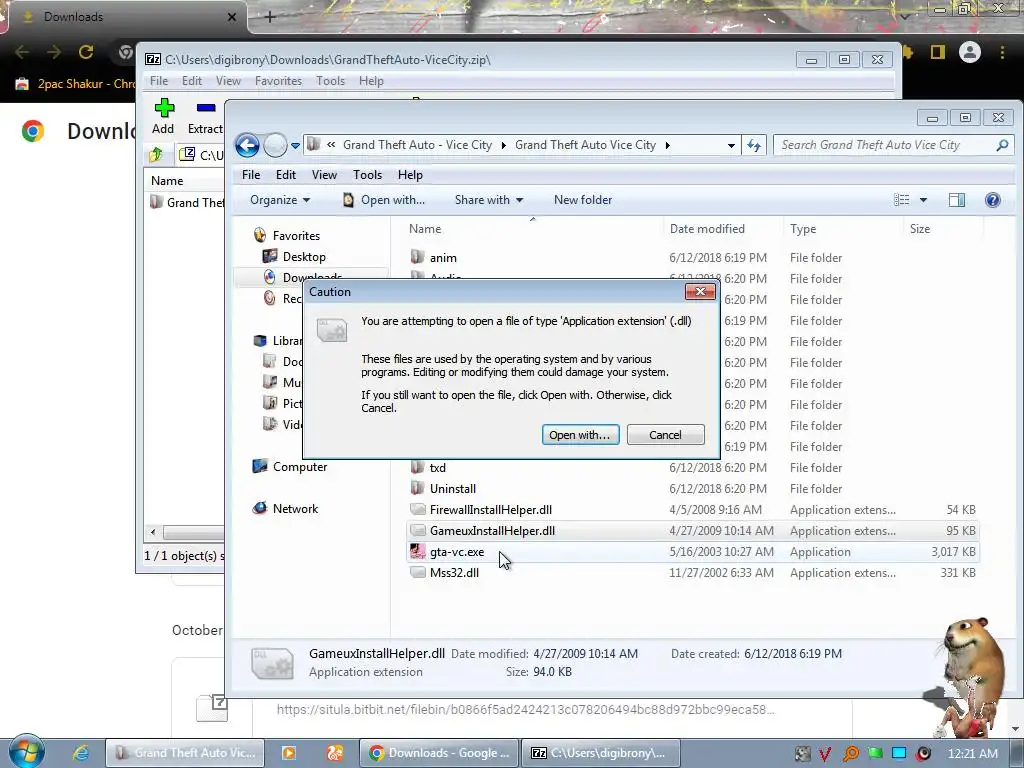This screenshot has width=1024, height=768.
Task: Open the Explorer Help menu
Action: (410, 175)
